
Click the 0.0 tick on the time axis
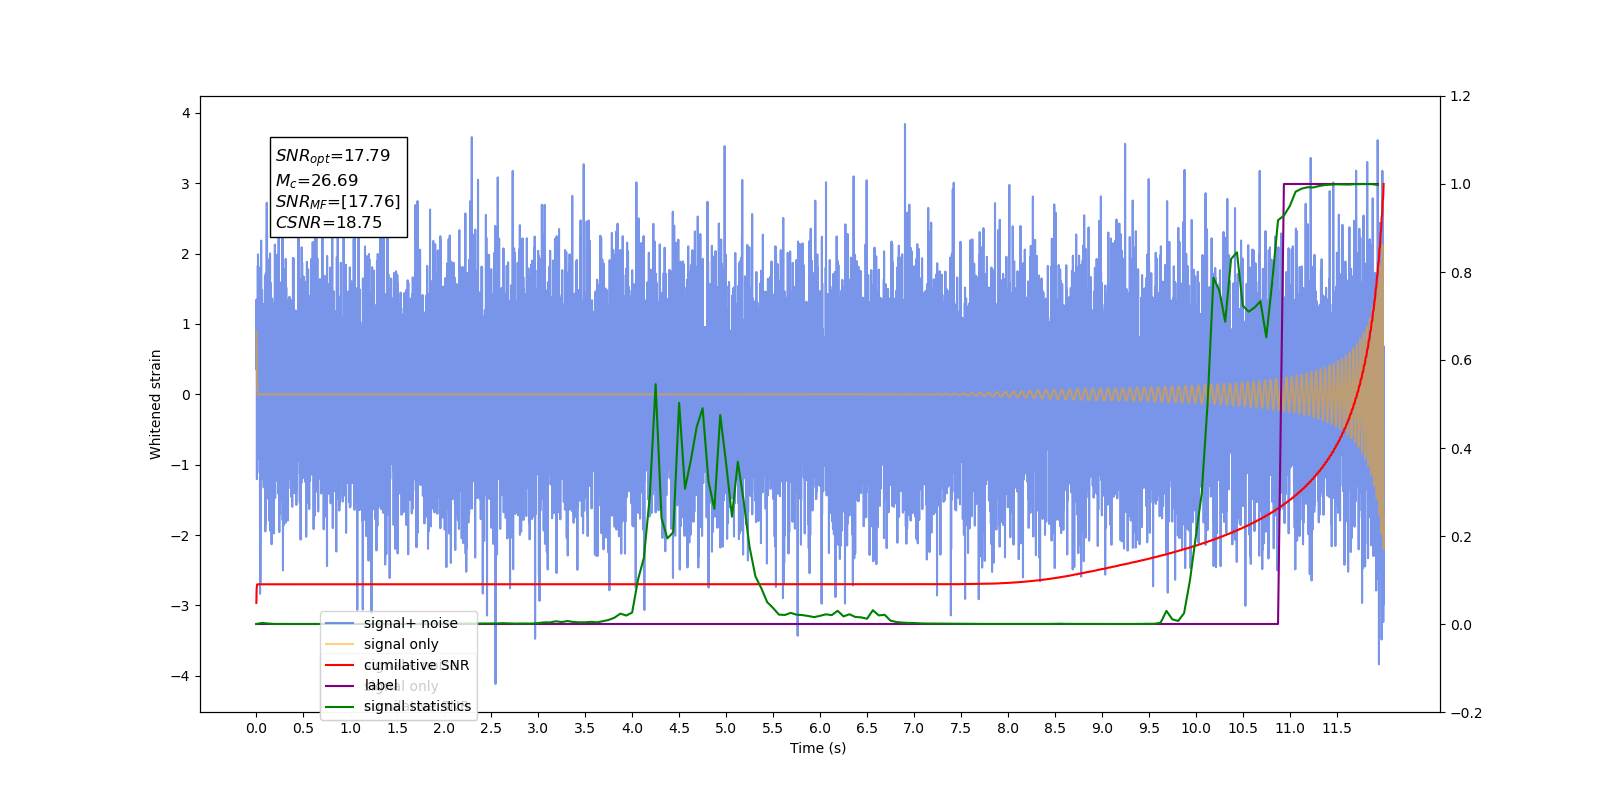point(256,728)
